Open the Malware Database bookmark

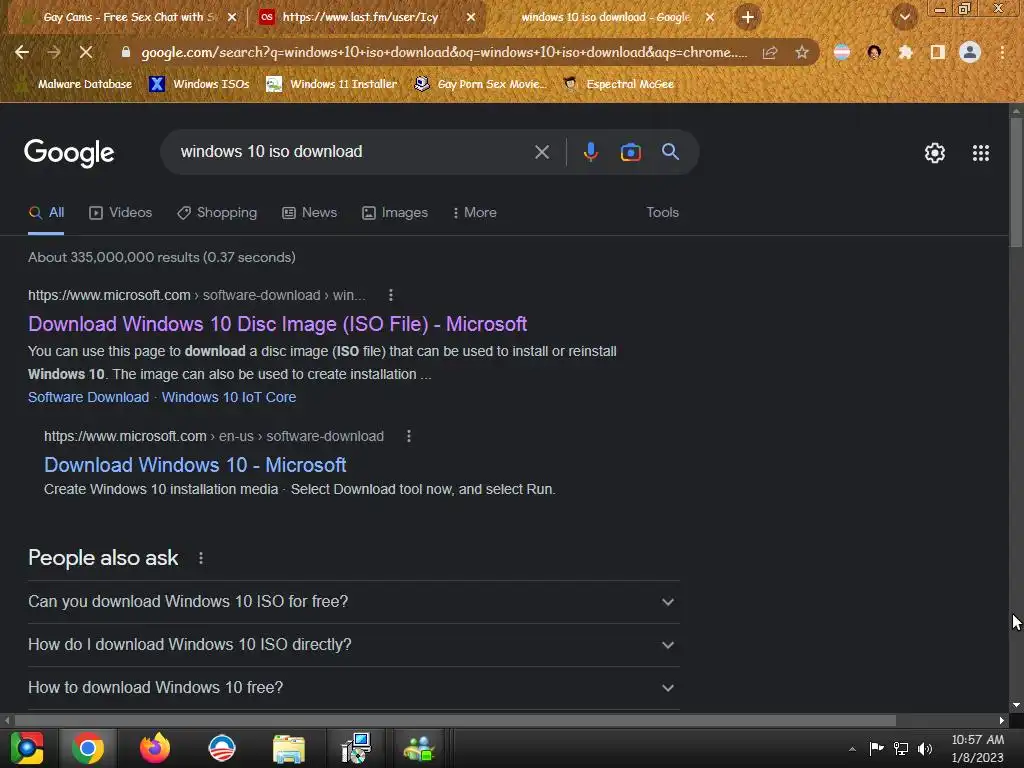pos(76,84)
